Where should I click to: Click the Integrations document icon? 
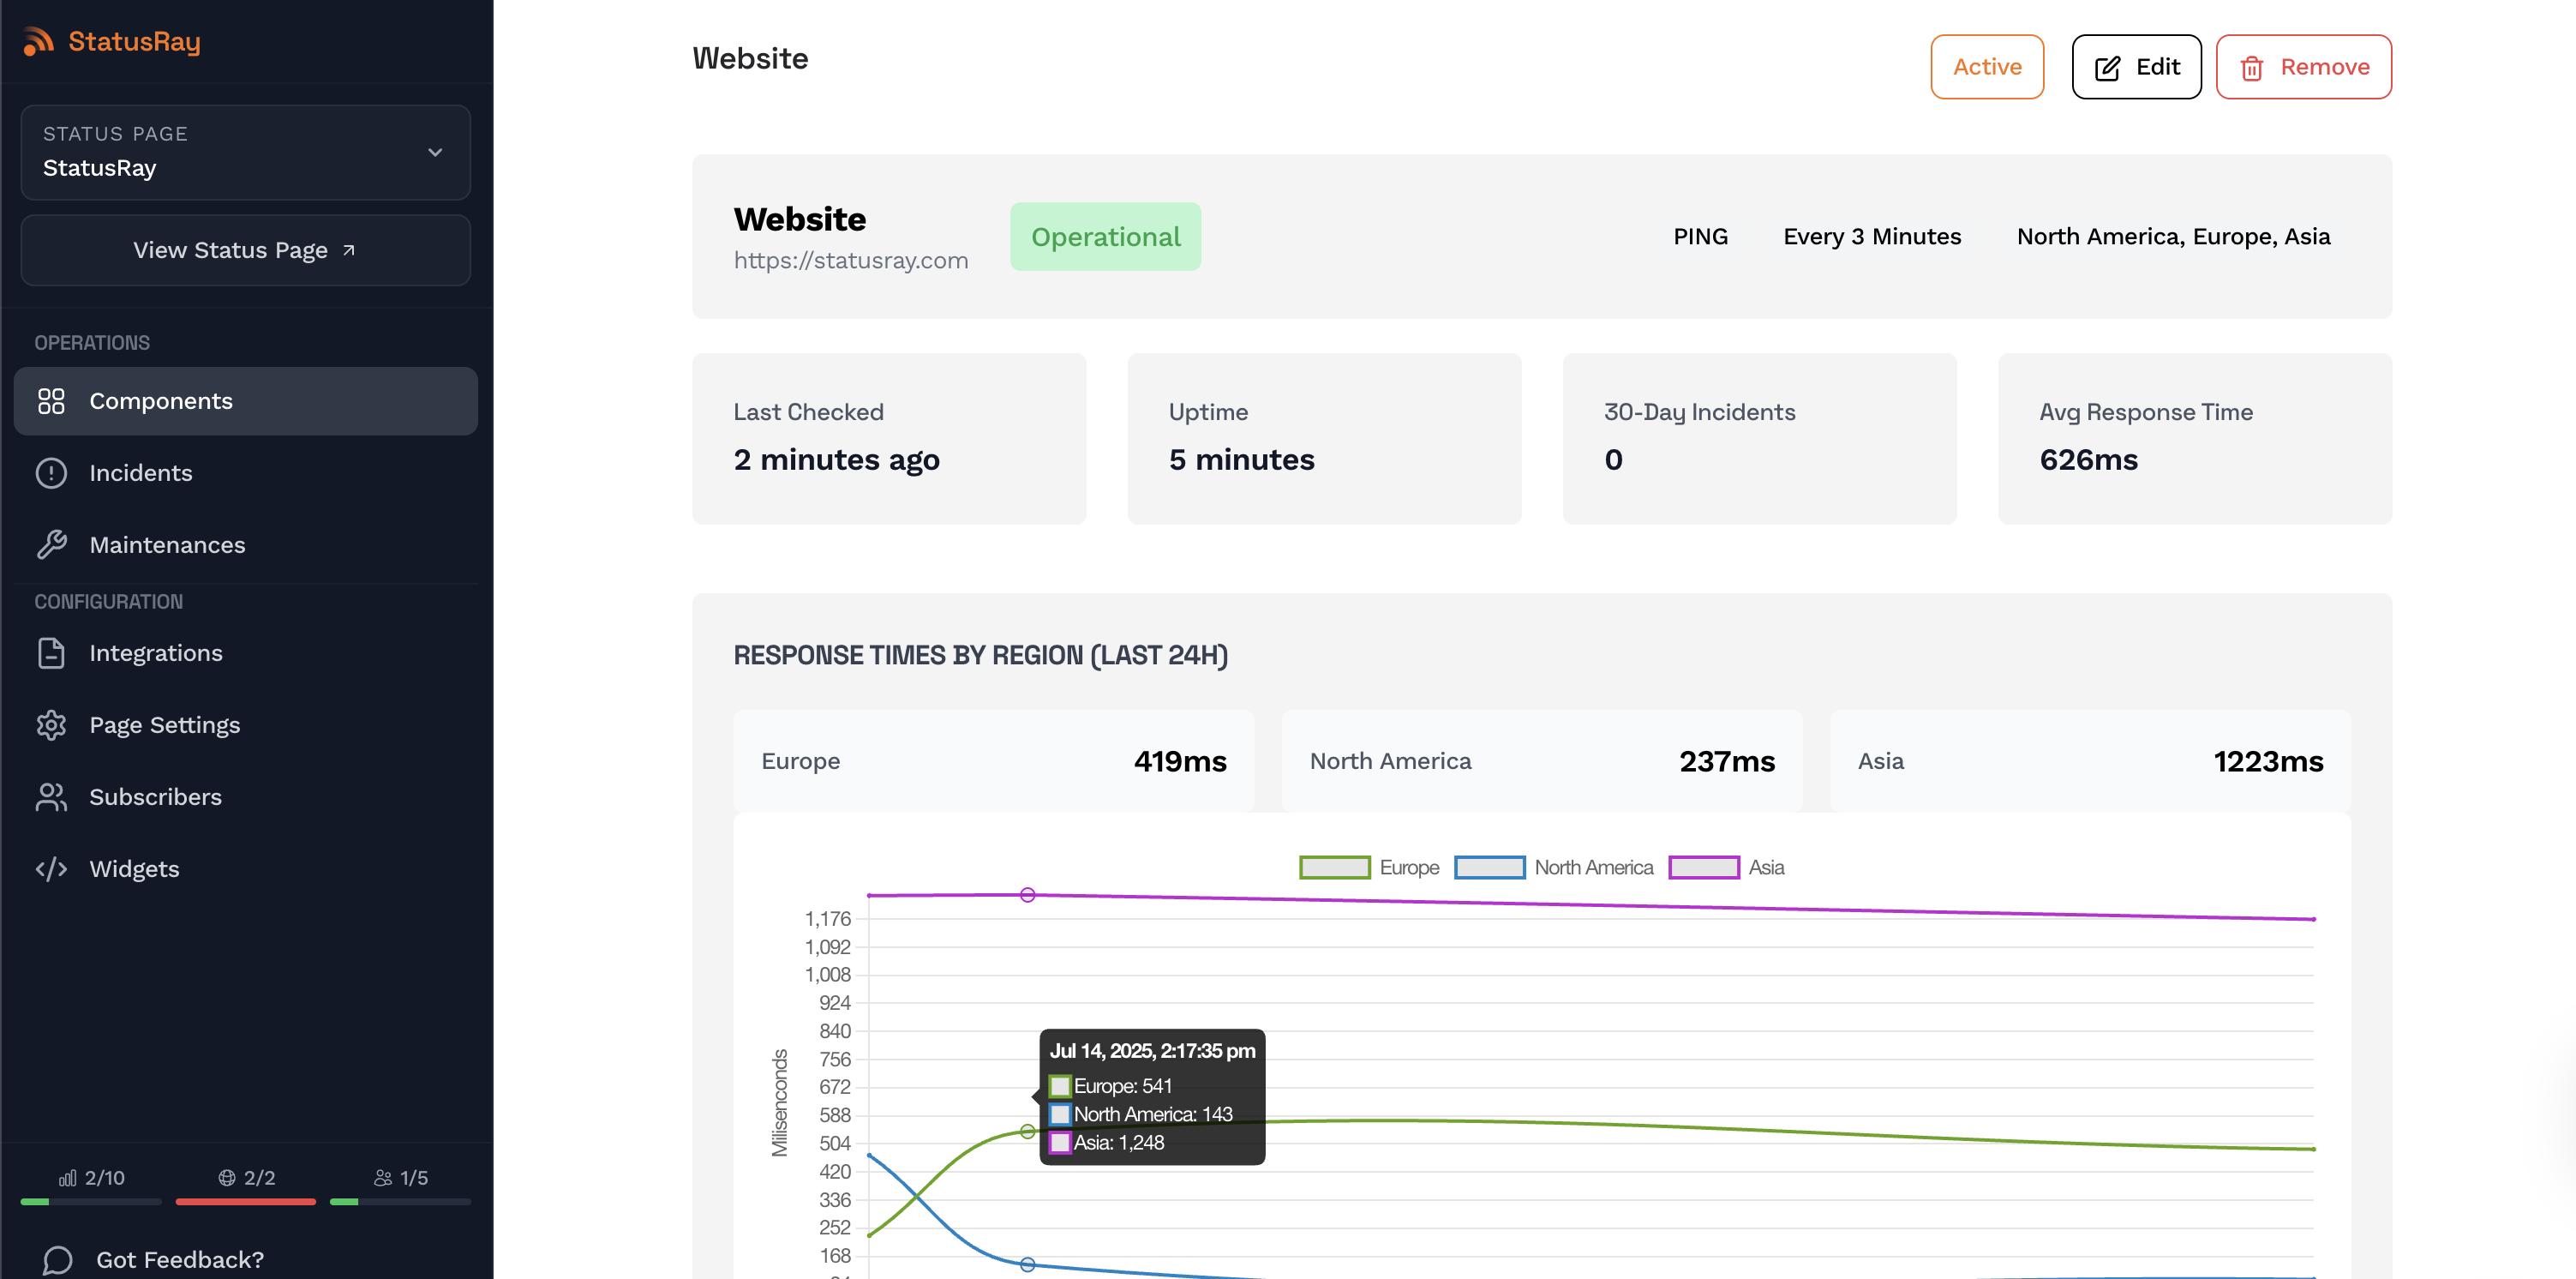[x=51, y=653]
